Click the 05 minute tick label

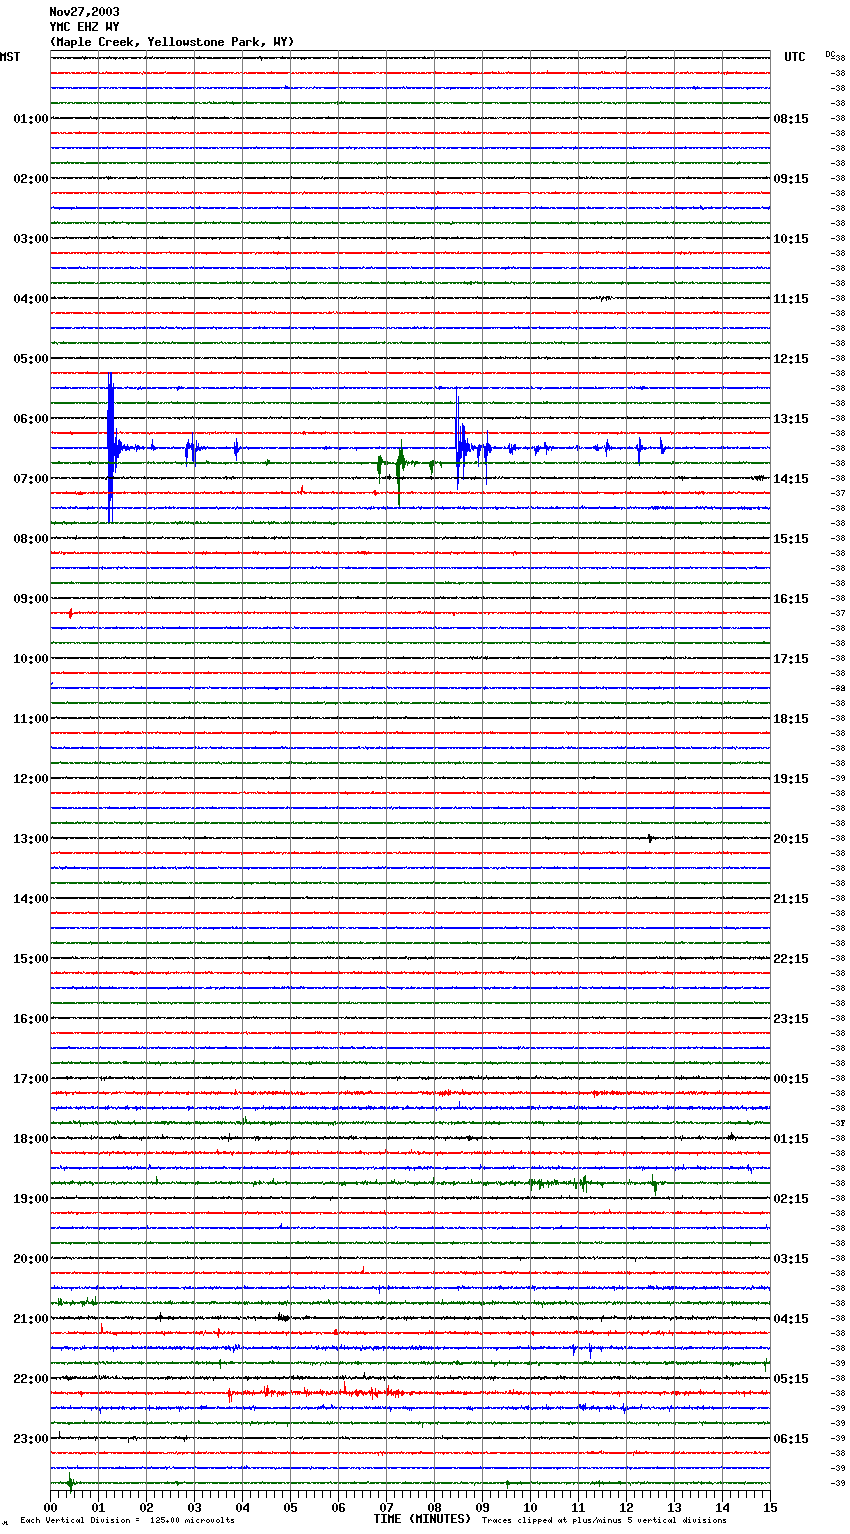(x=290, y=1507)
